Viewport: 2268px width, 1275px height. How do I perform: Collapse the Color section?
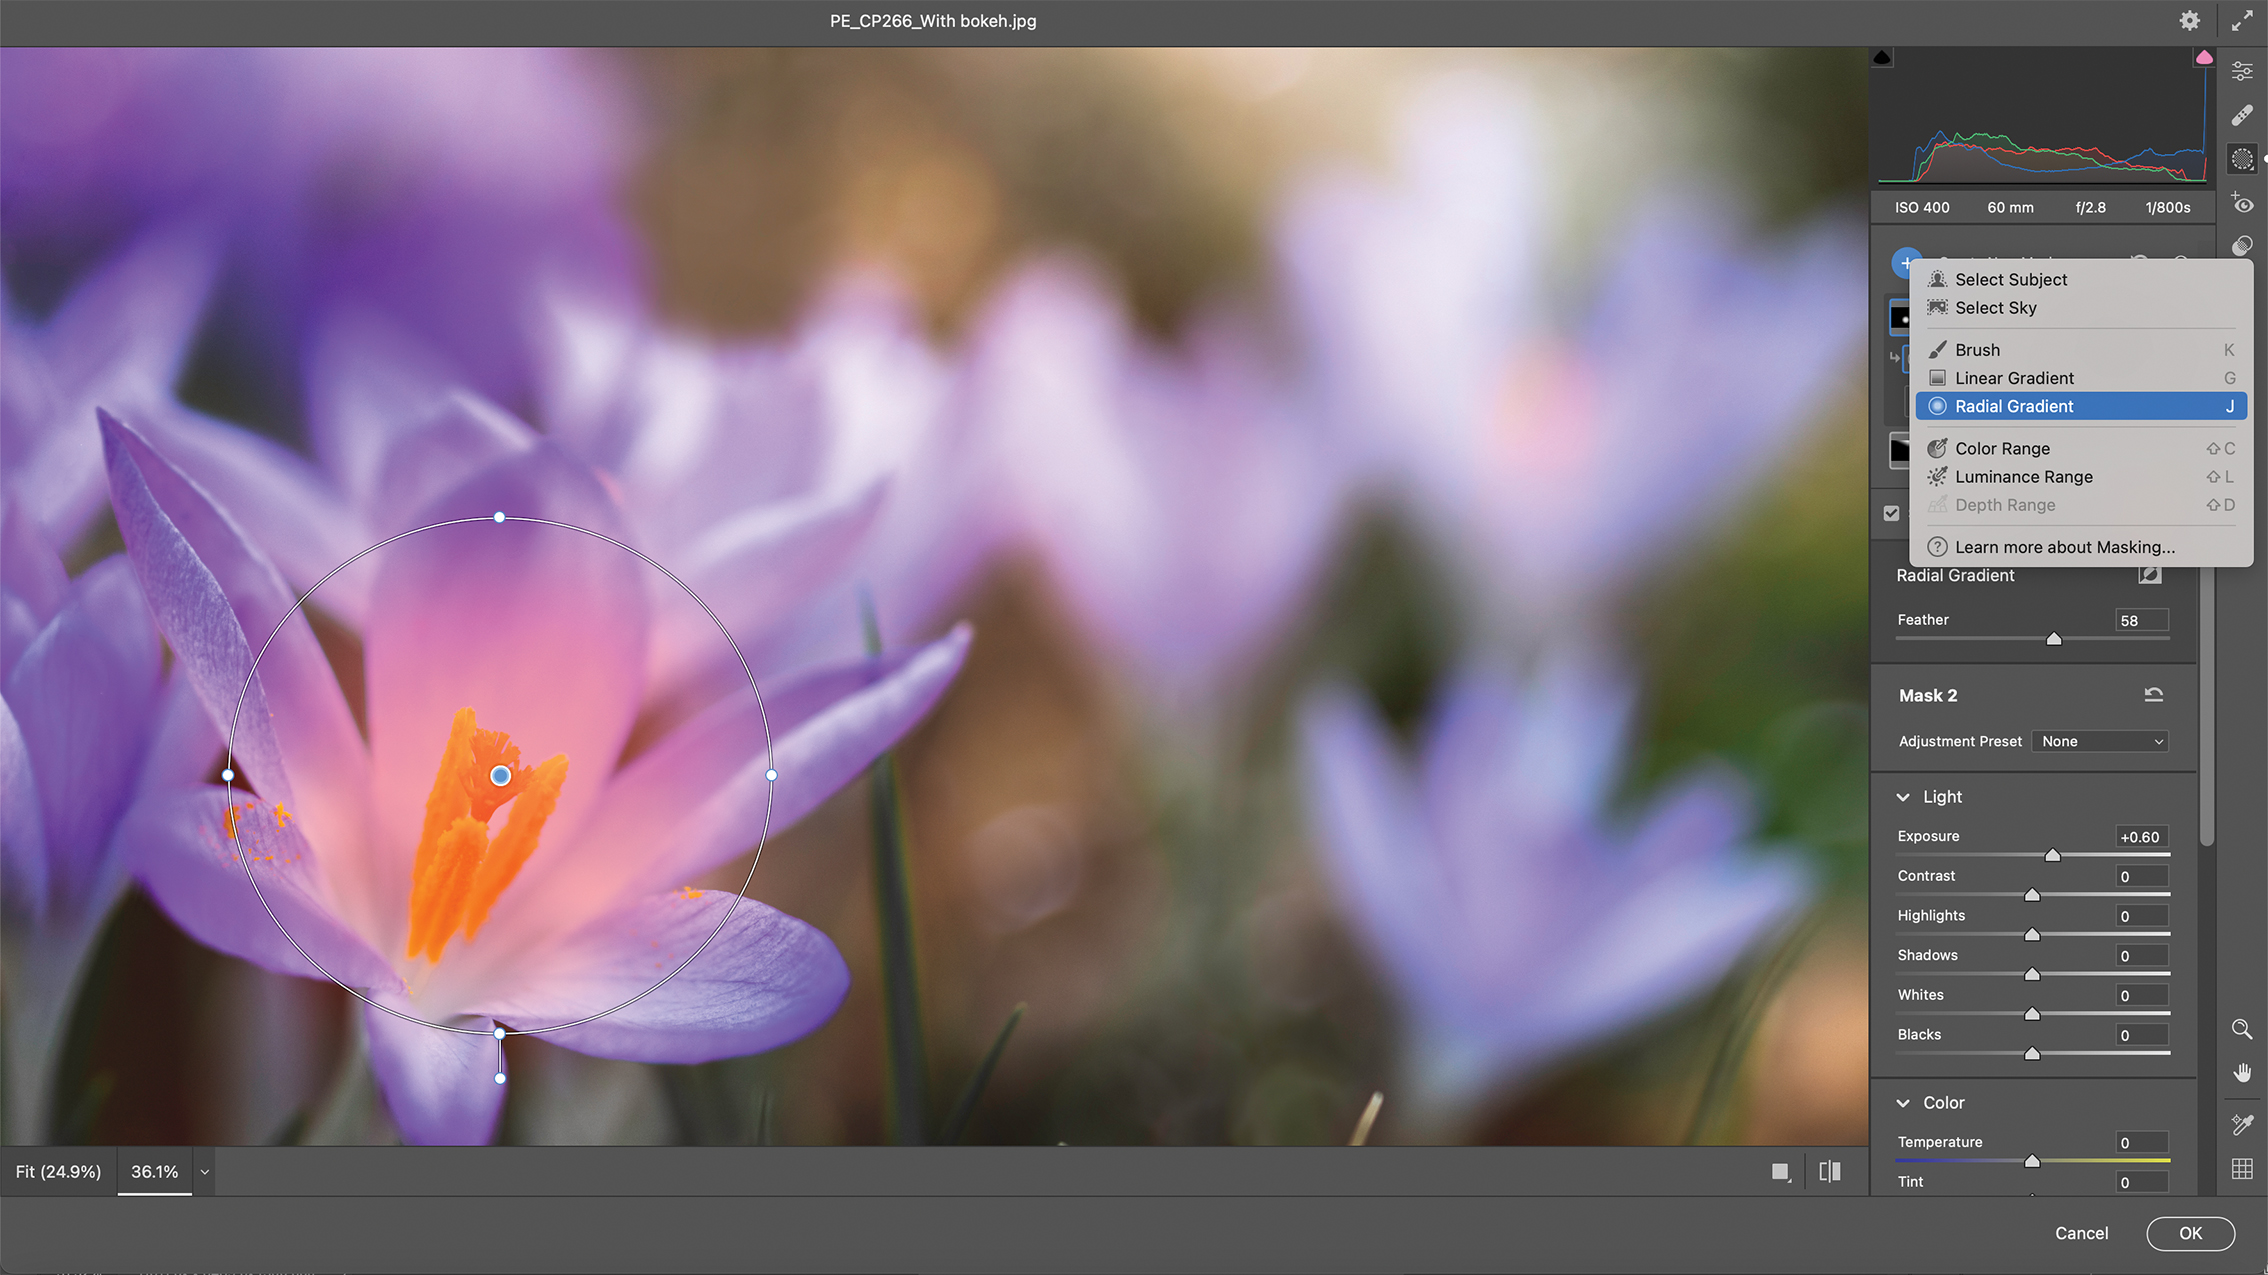1905,1103
